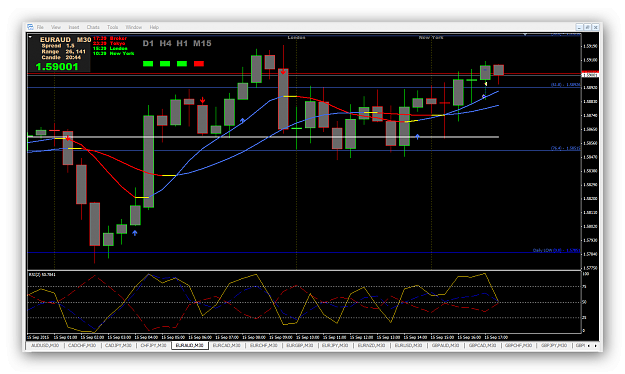
Task: Click the MetaTrader application icon in the menu bar
Action: click(30, 27)
